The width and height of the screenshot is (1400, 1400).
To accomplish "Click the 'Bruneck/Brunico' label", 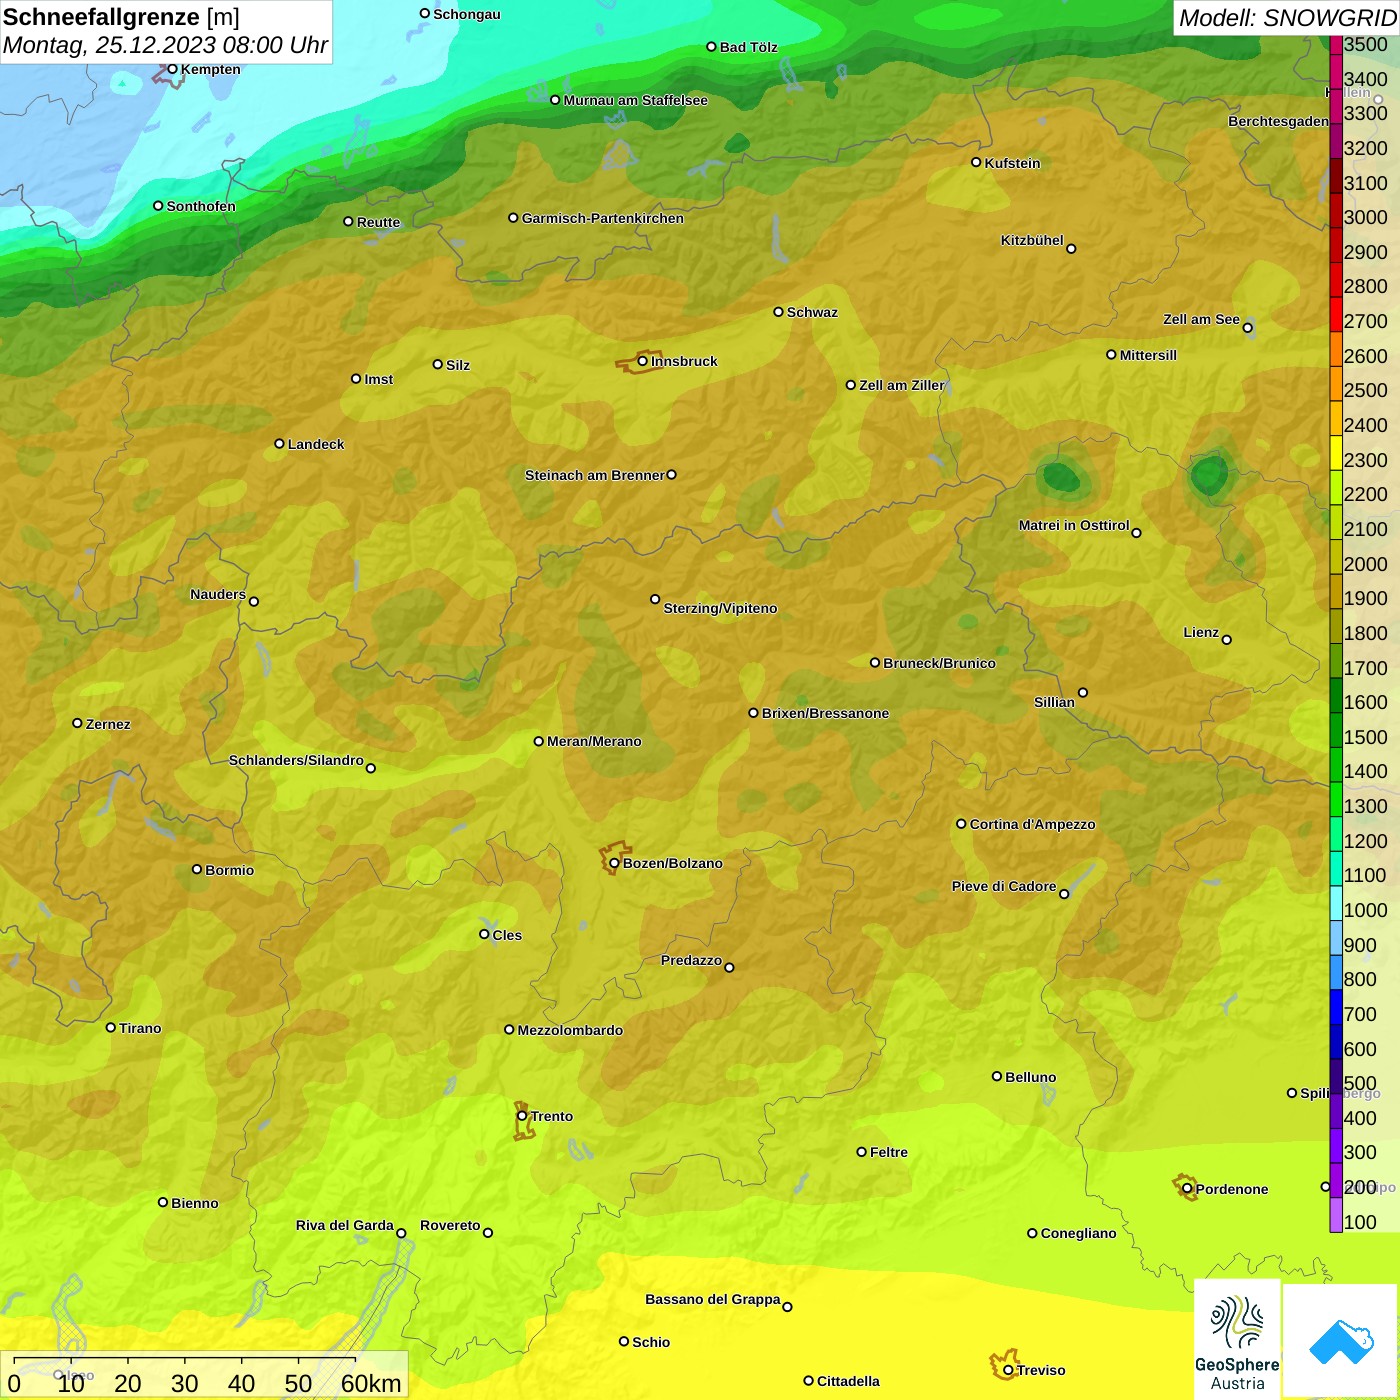I will point(939,663).
